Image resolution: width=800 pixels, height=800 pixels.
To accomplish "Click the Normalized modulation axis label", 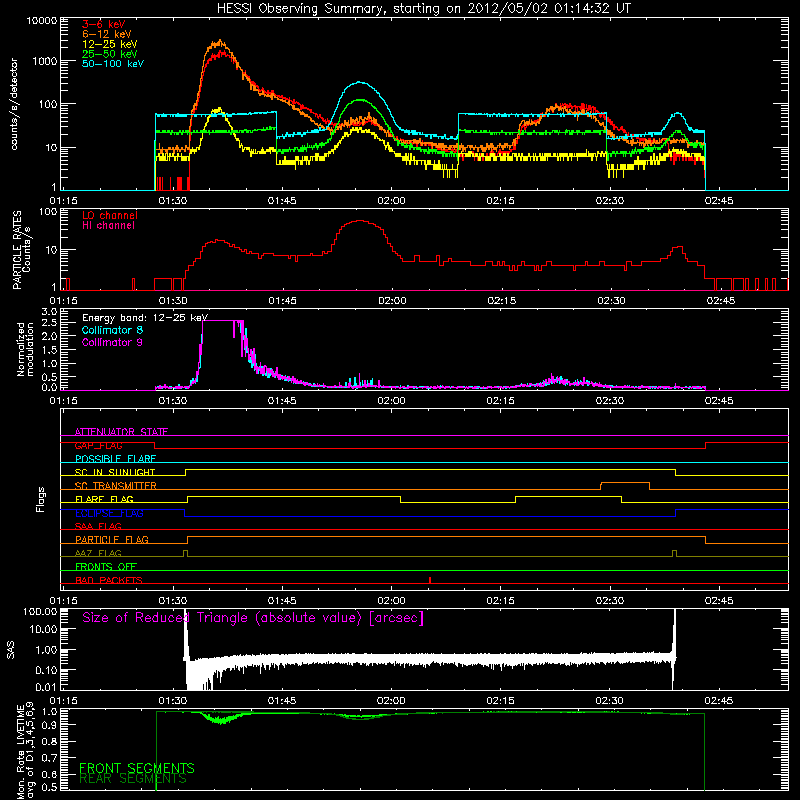I will point(25,349).
